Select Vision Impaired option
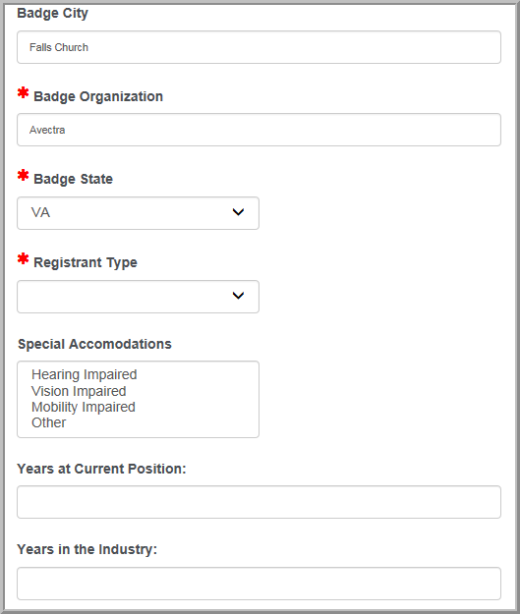520x614 pixels. [x=79, y=391]
